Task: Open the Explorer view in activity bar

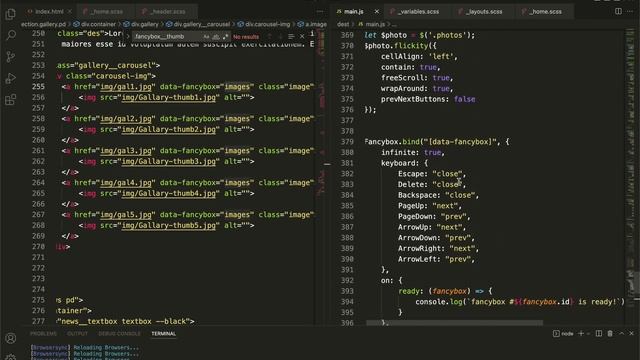Action: [x=11, y=14]
